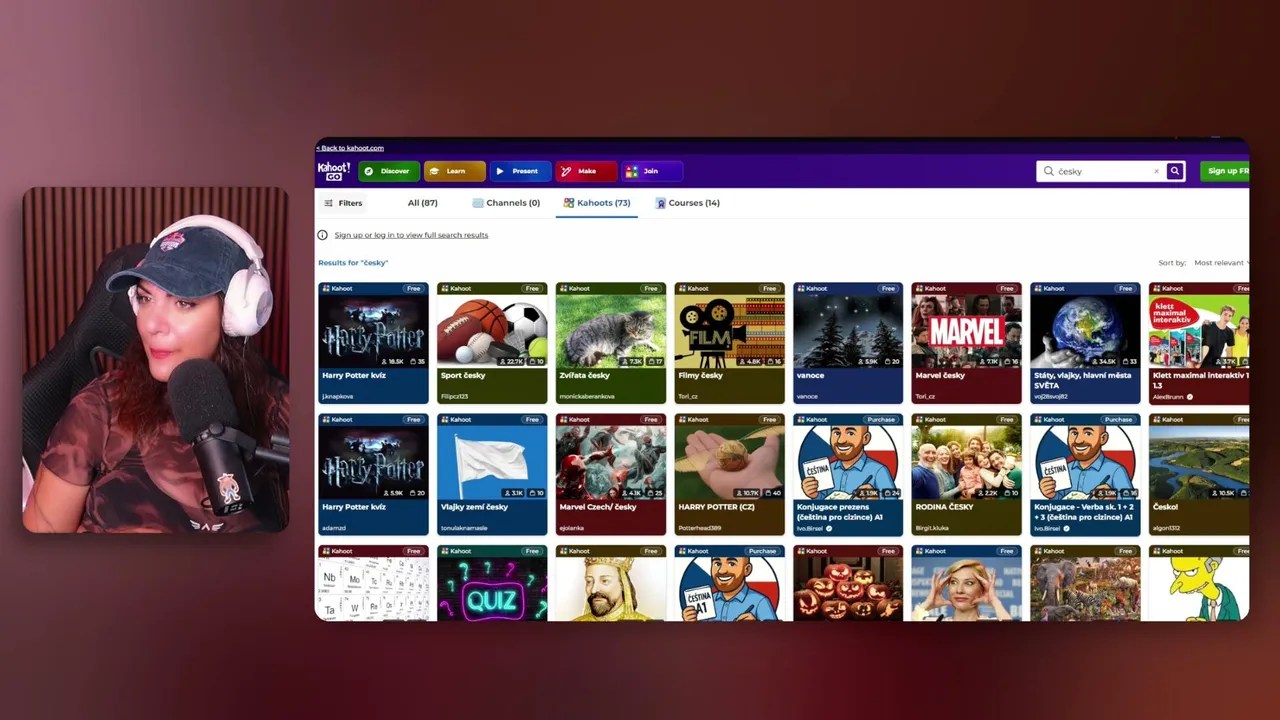Click the author name j.knapkova

click(x=338, y=397)
